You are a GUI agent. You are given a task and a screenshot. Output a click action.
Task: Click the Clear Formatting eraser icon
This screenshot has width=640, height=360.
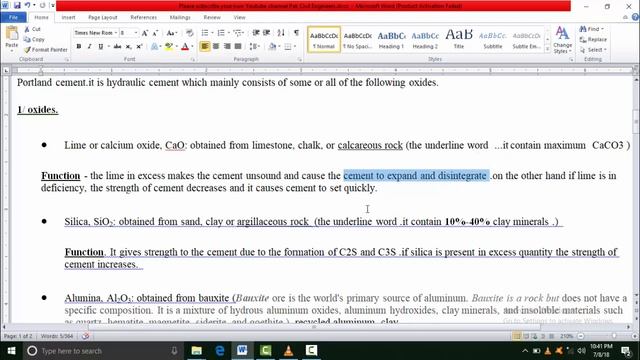point(190,33)
